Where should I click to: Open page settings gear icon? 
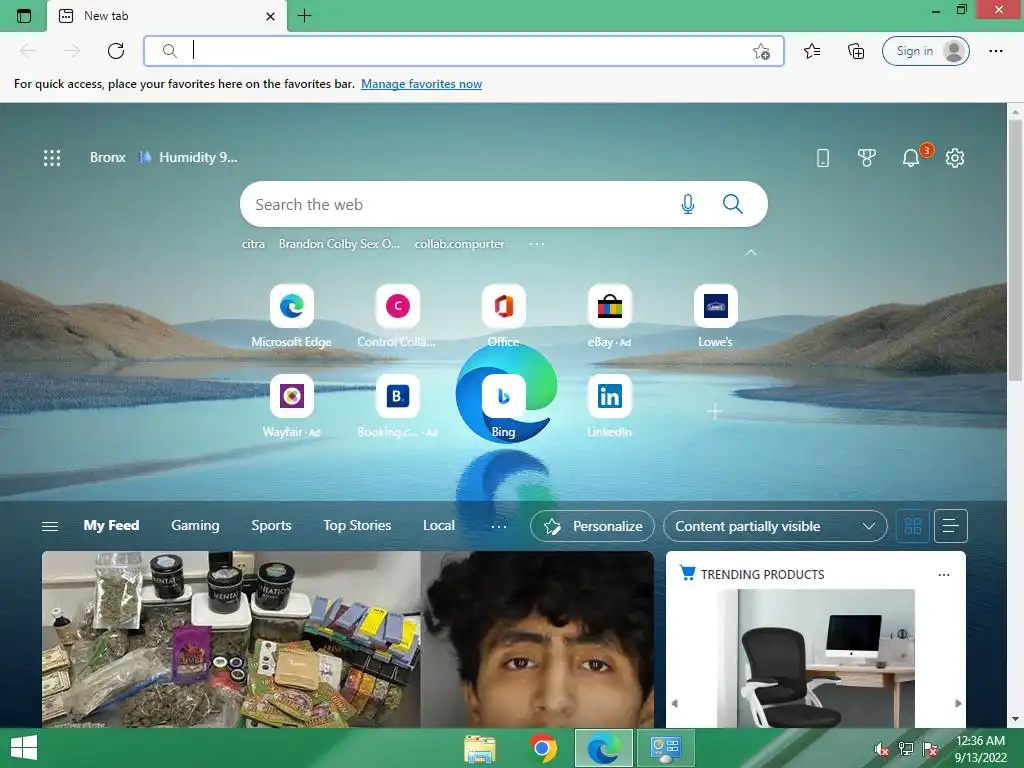click(x=955, y=157)
